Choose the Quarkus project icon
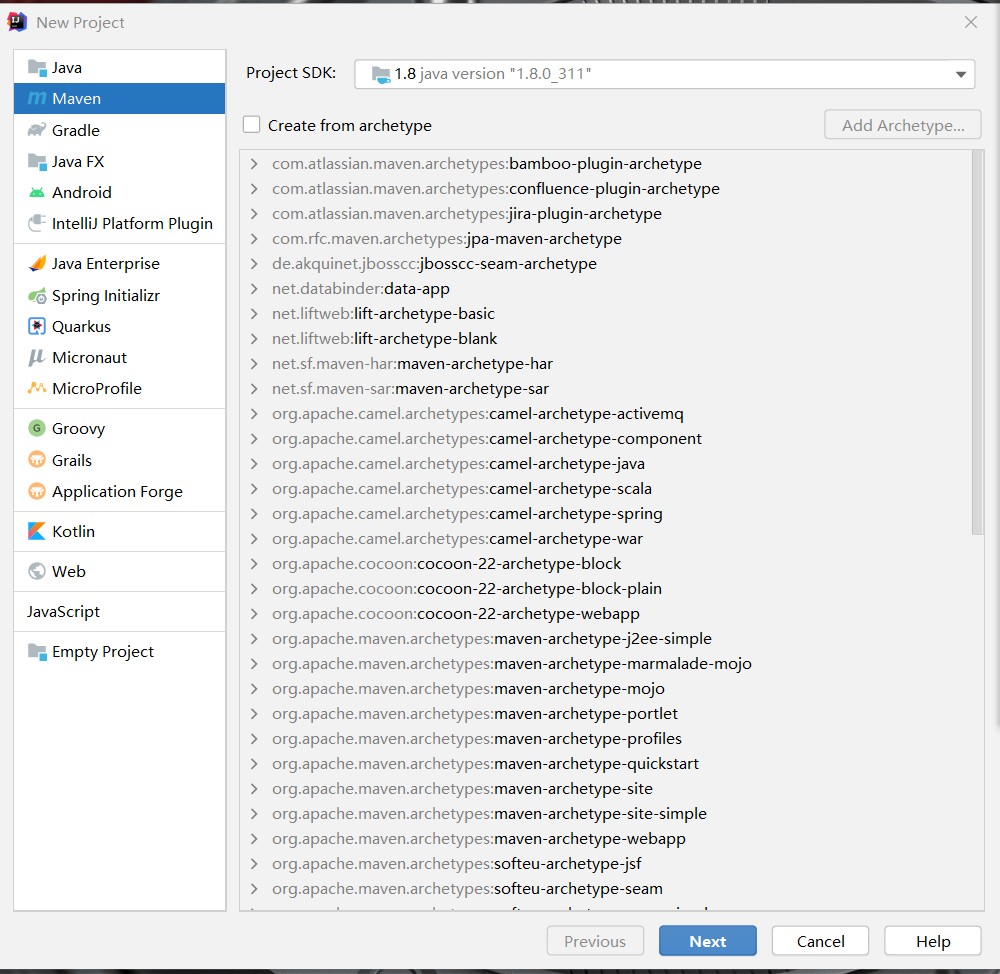Image resolution: width=1000 pixels, height=974 pixels. (x=37, y=327)
